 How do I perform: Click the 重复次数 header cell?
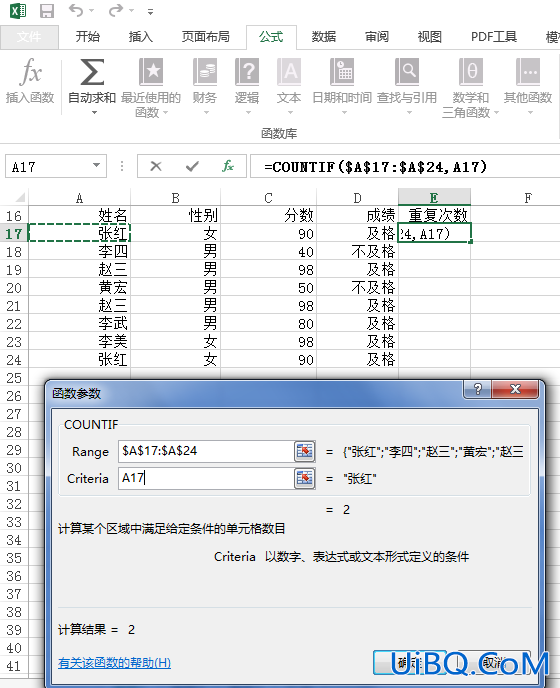(434, 215)
